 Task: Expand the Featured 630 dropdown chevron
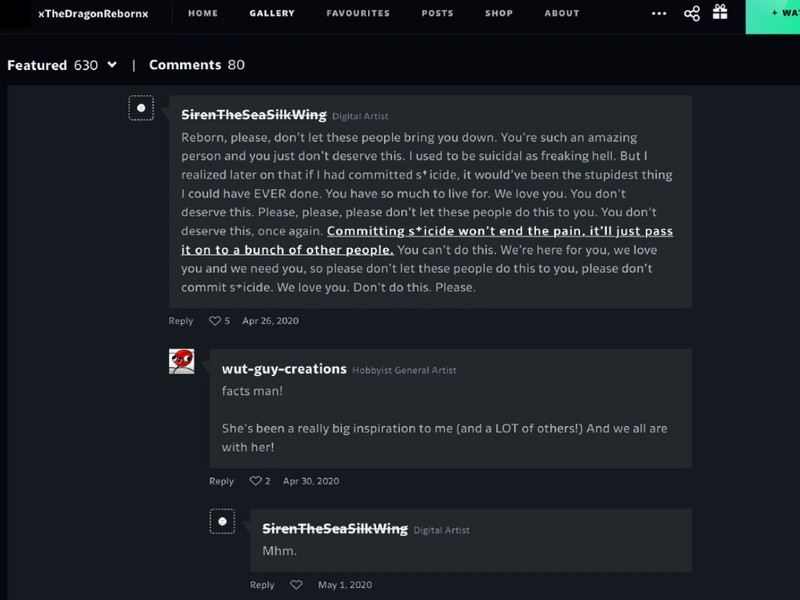[x=112, y=65]
